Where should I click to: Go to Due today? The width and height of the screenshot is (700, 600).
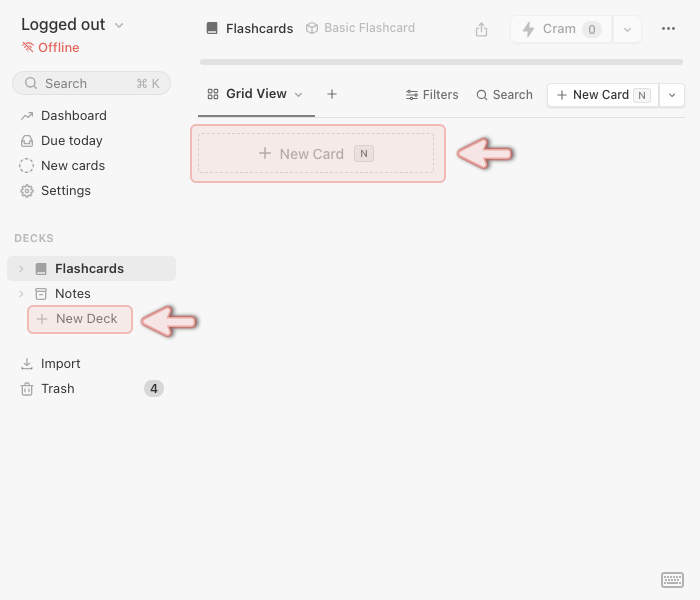pyautogui.click(x=71, y=141)
